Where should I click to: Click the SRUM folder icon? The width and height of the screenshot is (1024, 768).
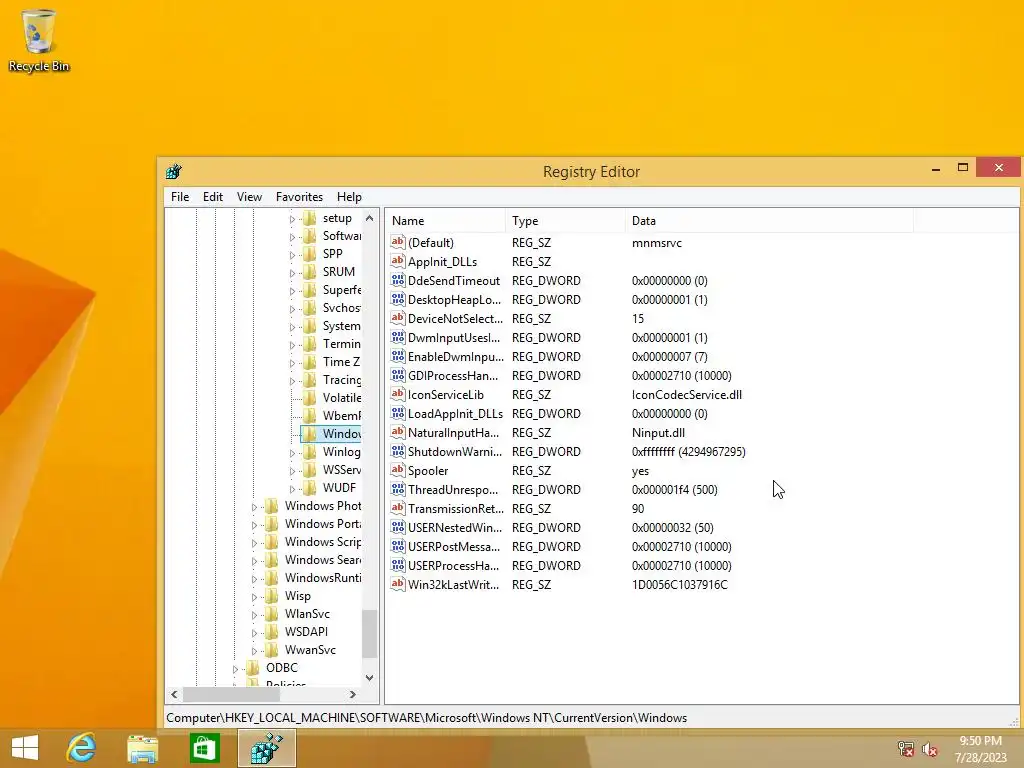click(310, 272)
